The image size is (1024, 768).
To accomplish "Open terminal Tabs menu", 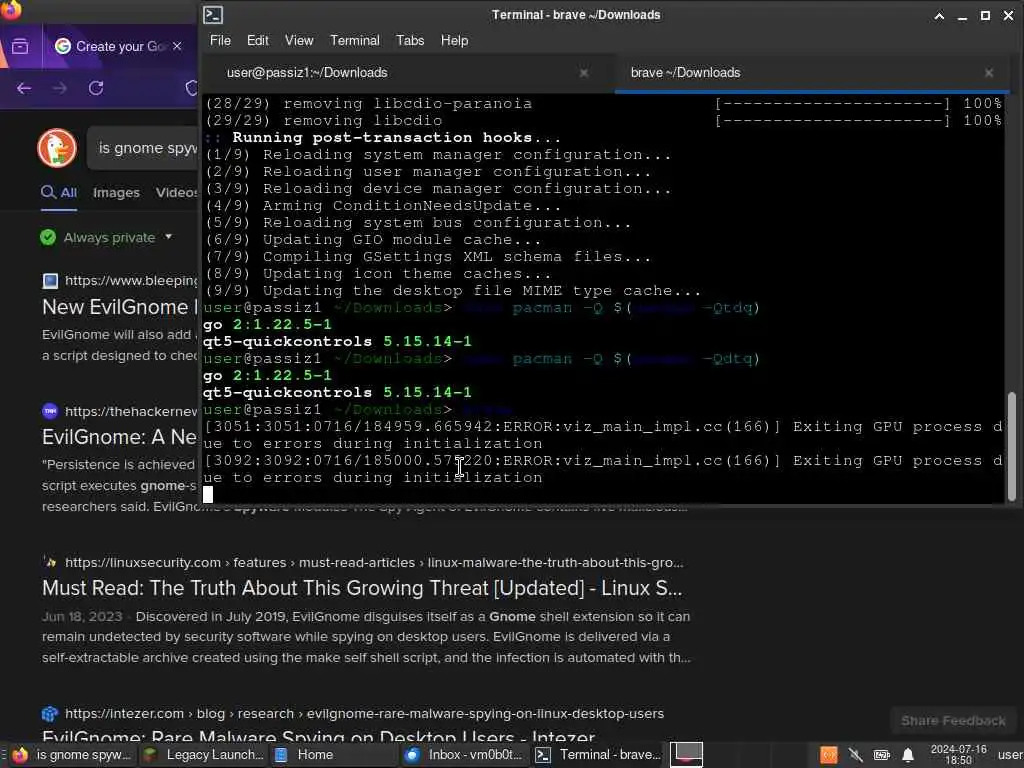I will (410, 40).
